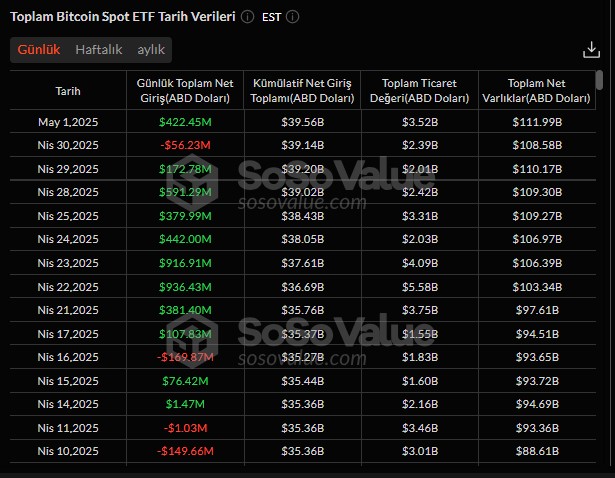
Task: Click the $110.17B net assets value
Action: tap(537, 169)
